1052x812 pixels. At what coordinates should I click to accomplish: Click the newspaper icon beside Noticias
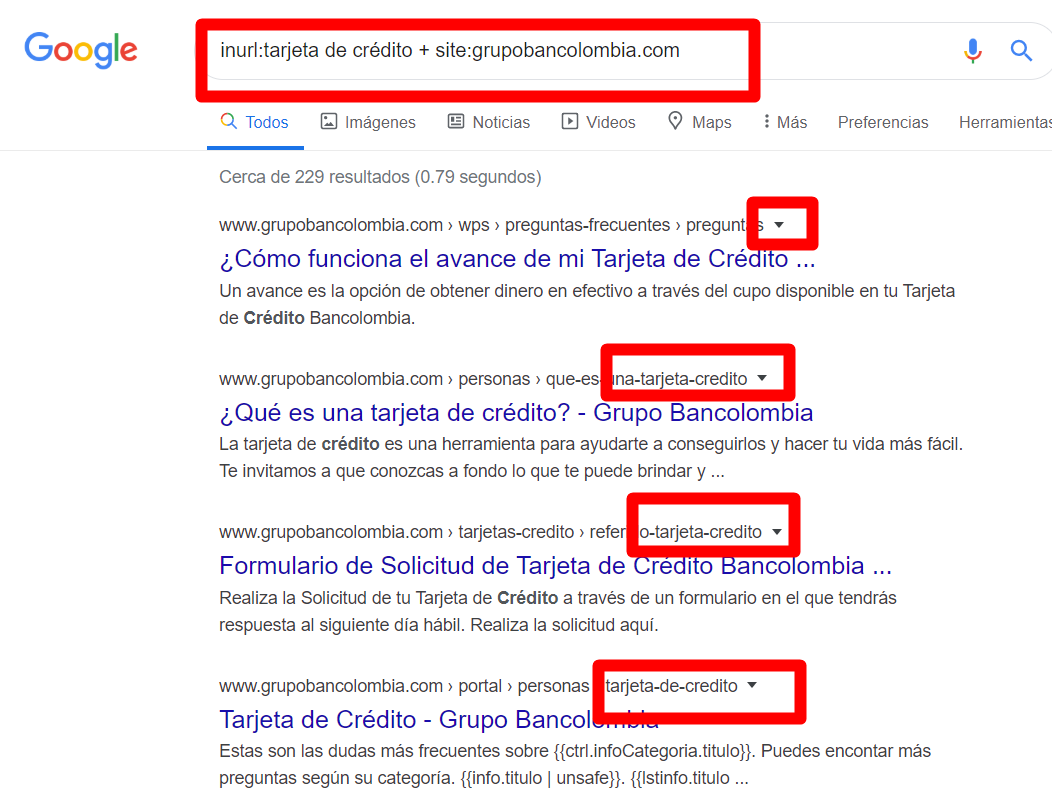[457, 121]
